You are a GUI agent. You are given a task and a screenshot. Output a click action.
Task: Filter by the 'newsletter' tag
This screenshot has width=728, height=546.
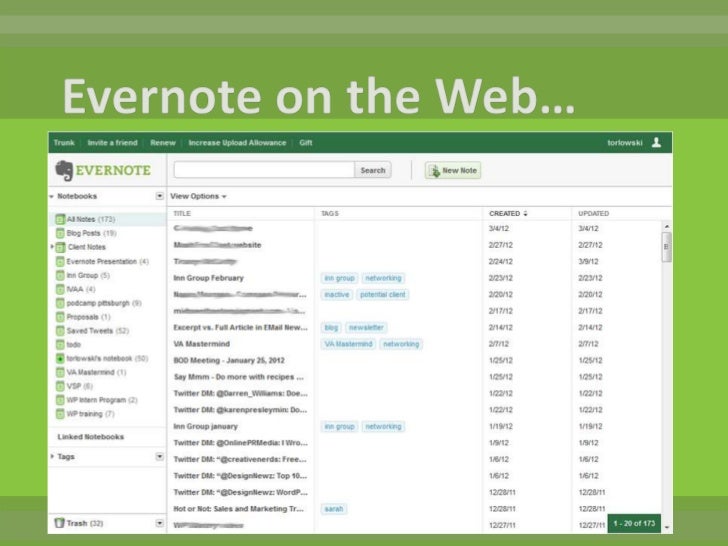pyautogui.click(x=366, y=327)
